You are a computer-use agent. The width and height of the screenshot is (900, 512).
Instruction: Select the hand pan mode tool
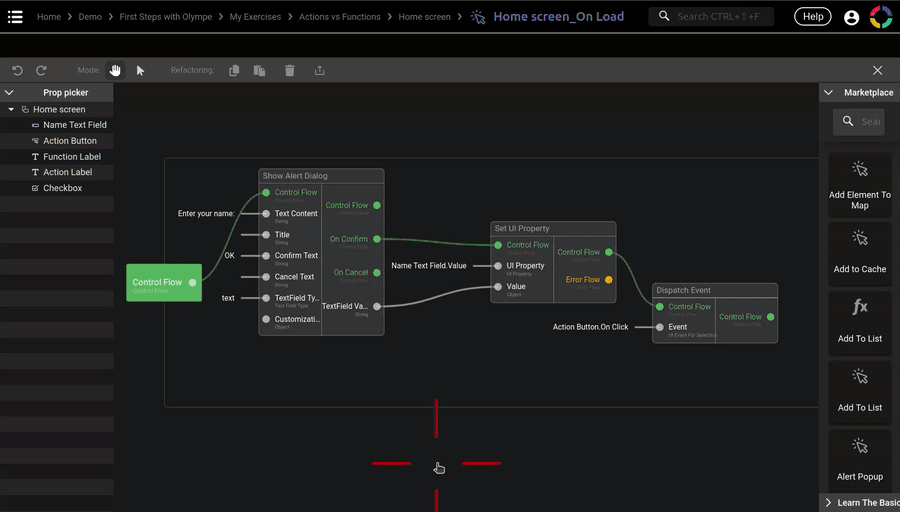[x=115, y=71]
